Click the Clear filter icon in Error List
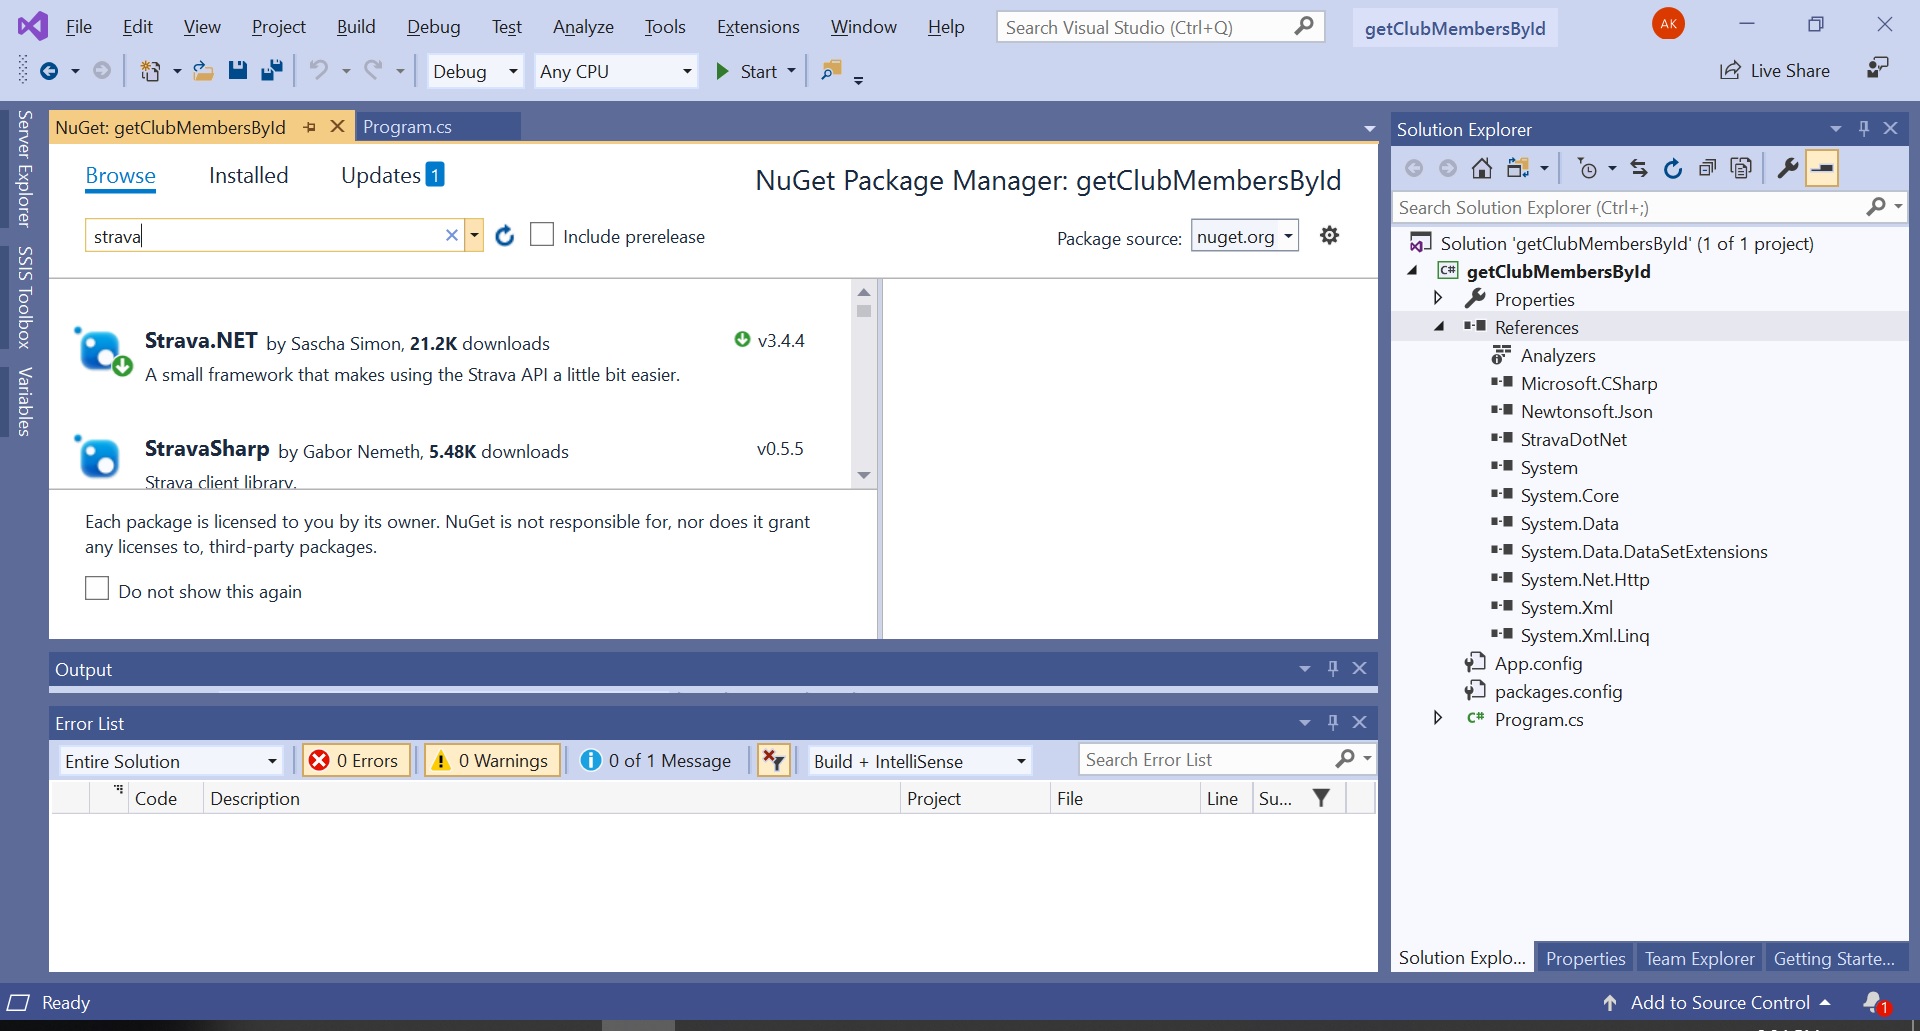 tap(774, 761)
